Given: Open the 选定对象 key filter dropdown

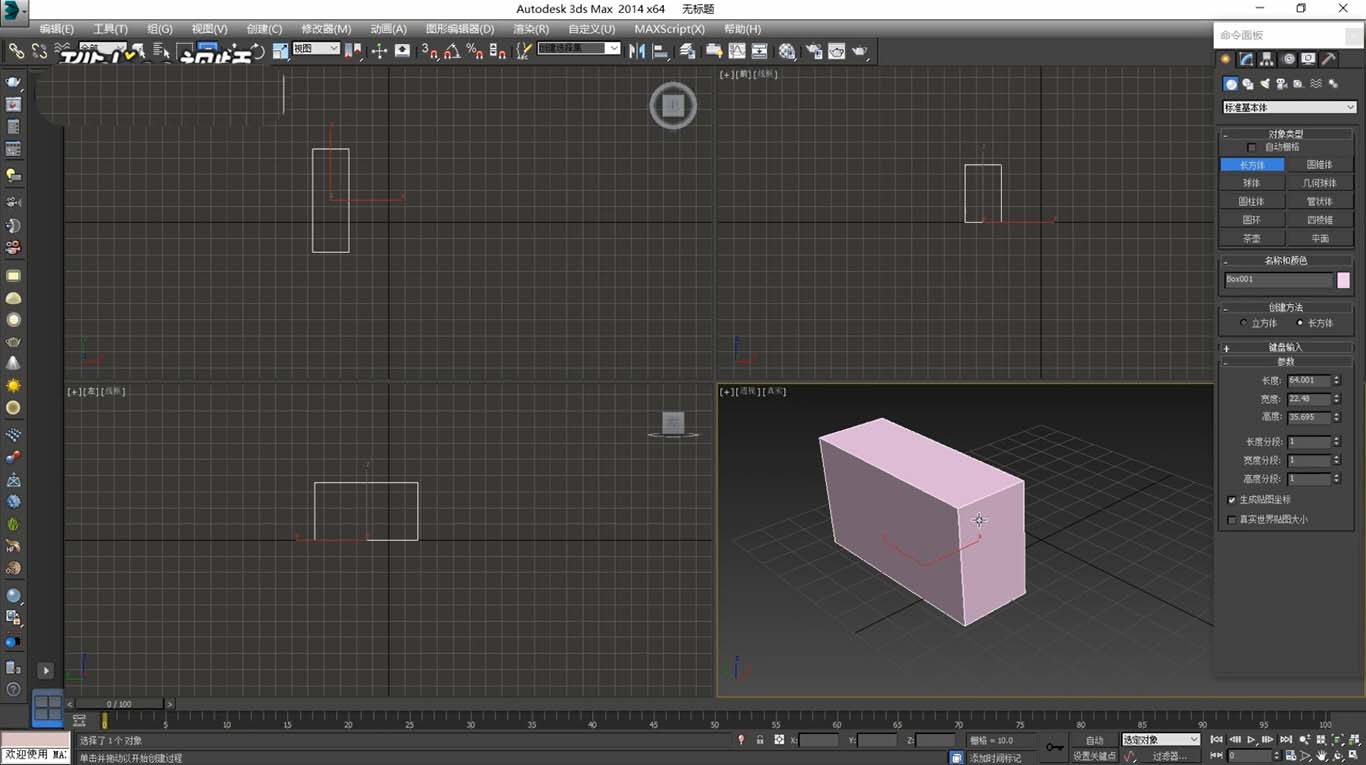Looking at the screenshot, I should click(x=1160, y=740).
